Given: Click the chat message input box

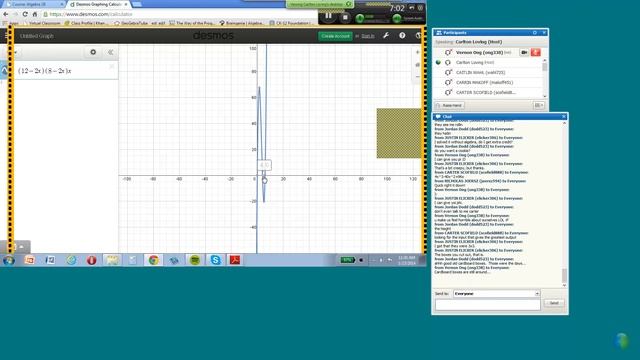Looking at the screenshot, I should [x=488, y=304].
